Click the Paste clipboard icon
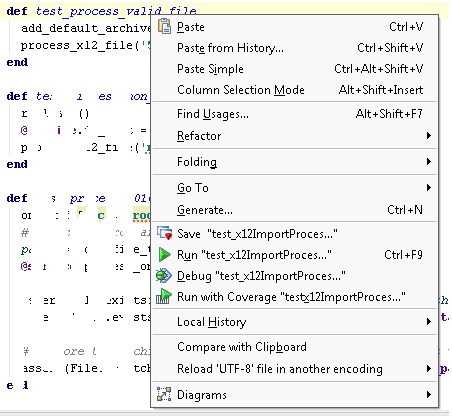 [x=164, y=26]
